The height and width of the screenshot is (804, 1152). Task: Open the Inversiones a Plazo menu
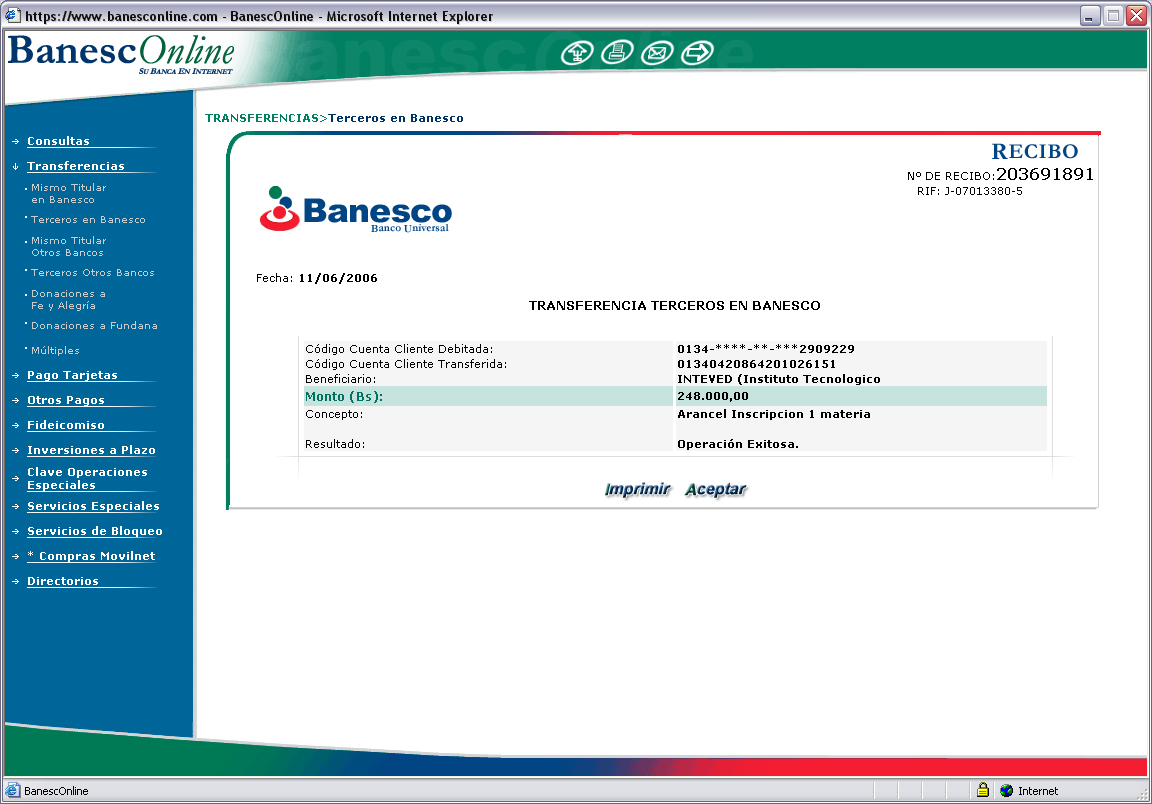pyautogui.click(x=91, y=450)
